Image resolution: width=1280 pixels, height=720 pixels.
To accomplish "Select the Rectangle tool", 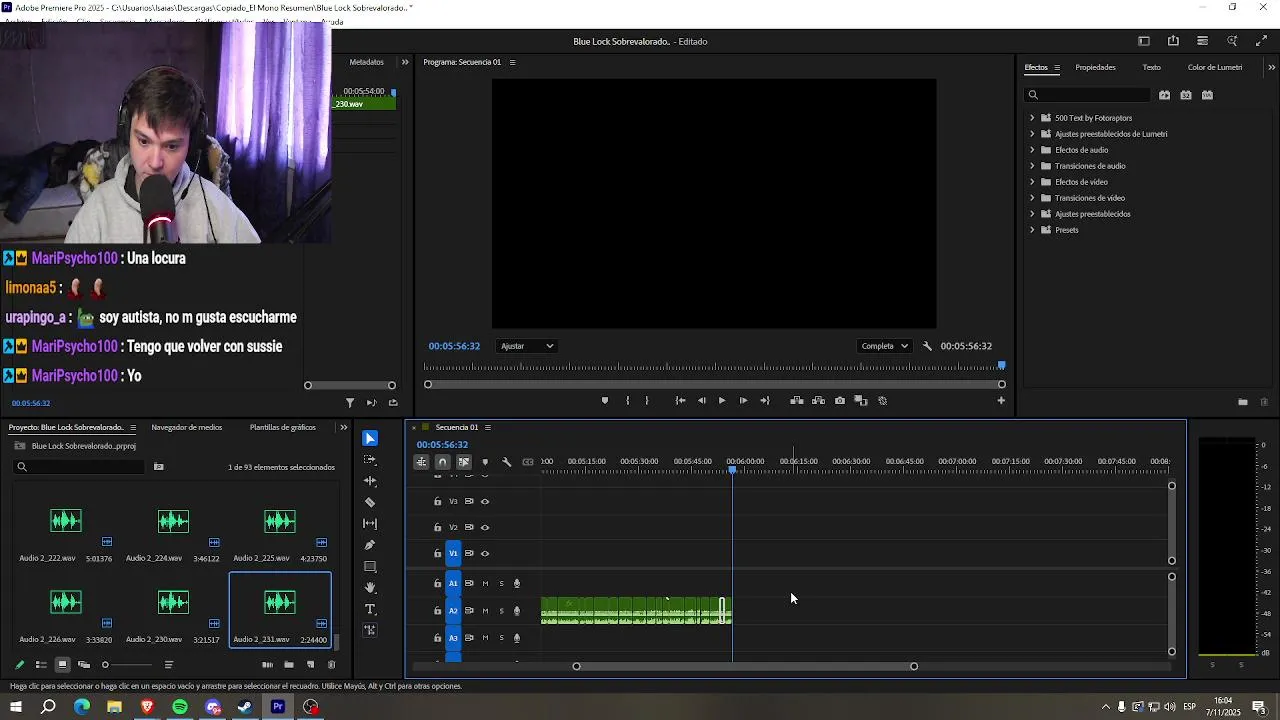I will (370, 566).
